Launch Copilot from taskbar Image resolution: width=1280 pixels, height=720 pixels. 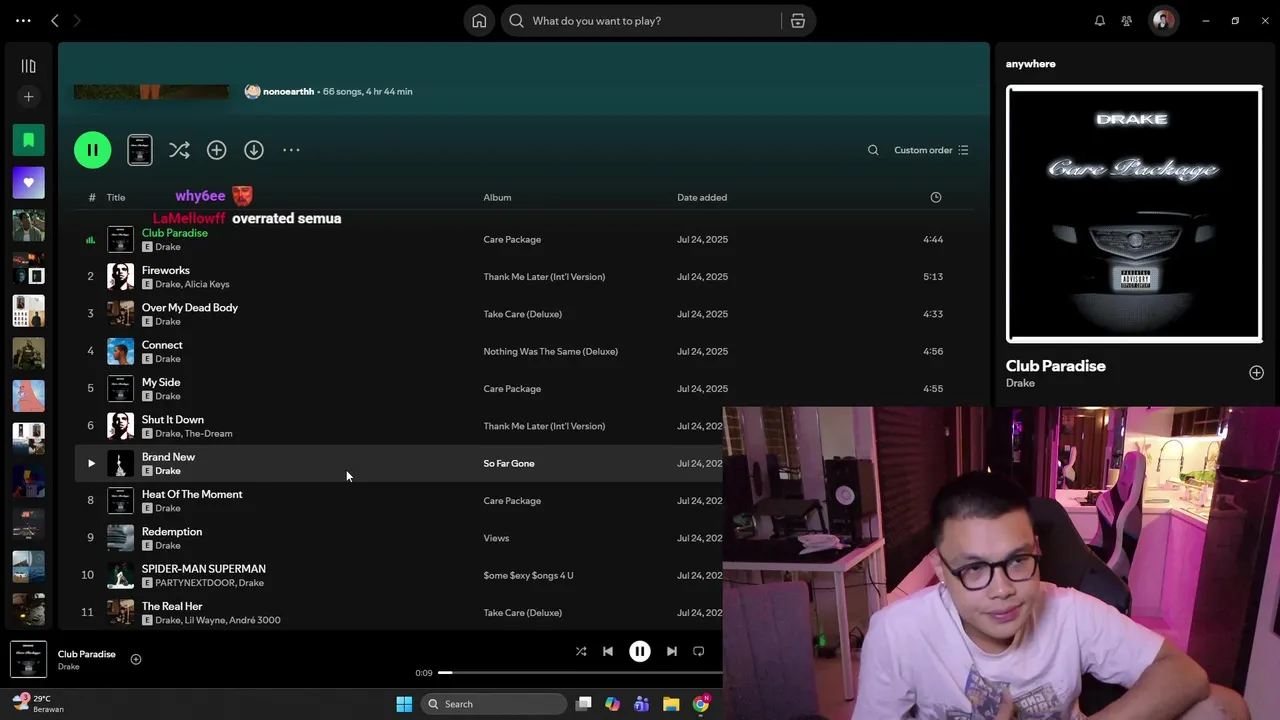click(613, 704)
